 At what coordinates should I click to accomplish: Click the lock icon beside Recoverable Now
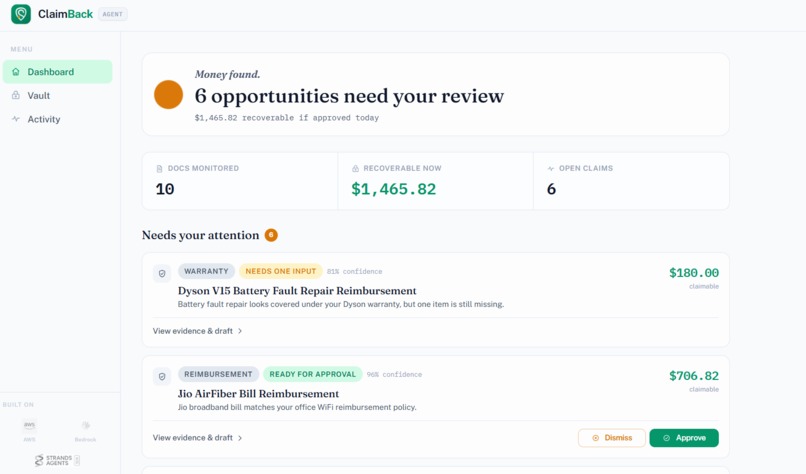click(x=355, y=168)
